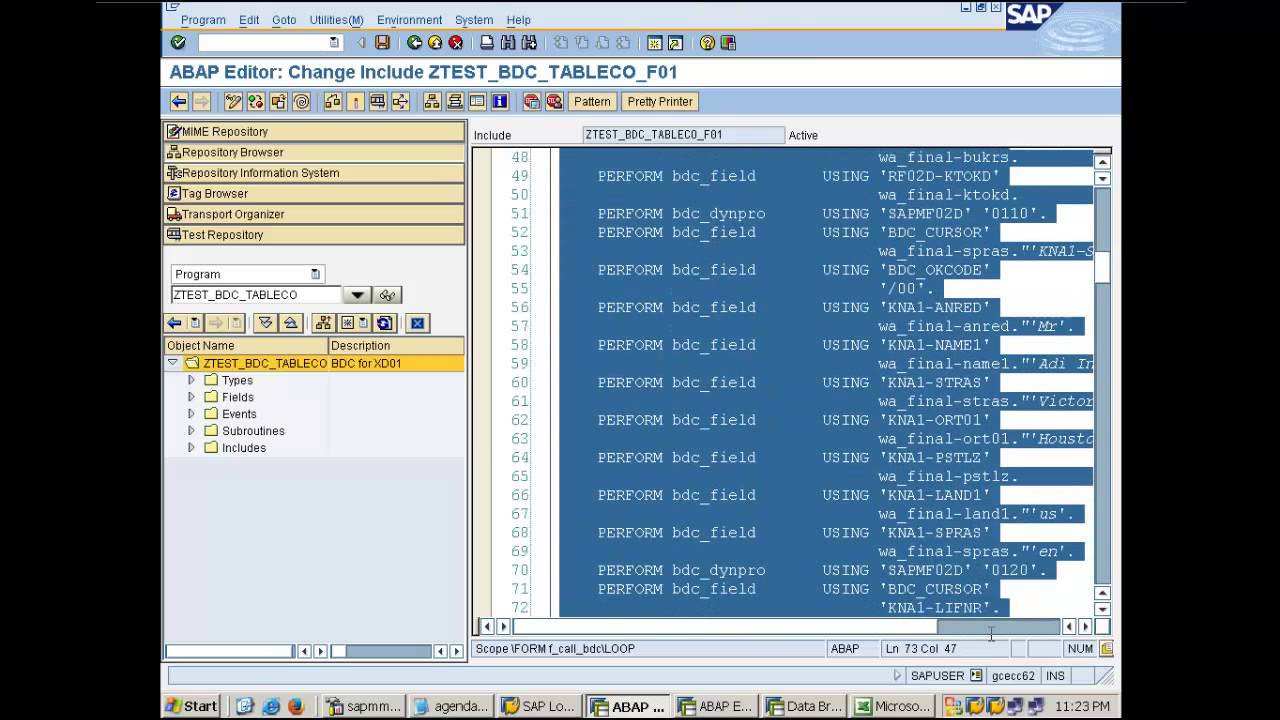Click the Find binoculars icon
Image resolution: width=1280 pixels, height=720 pixels.
(508, 43)
